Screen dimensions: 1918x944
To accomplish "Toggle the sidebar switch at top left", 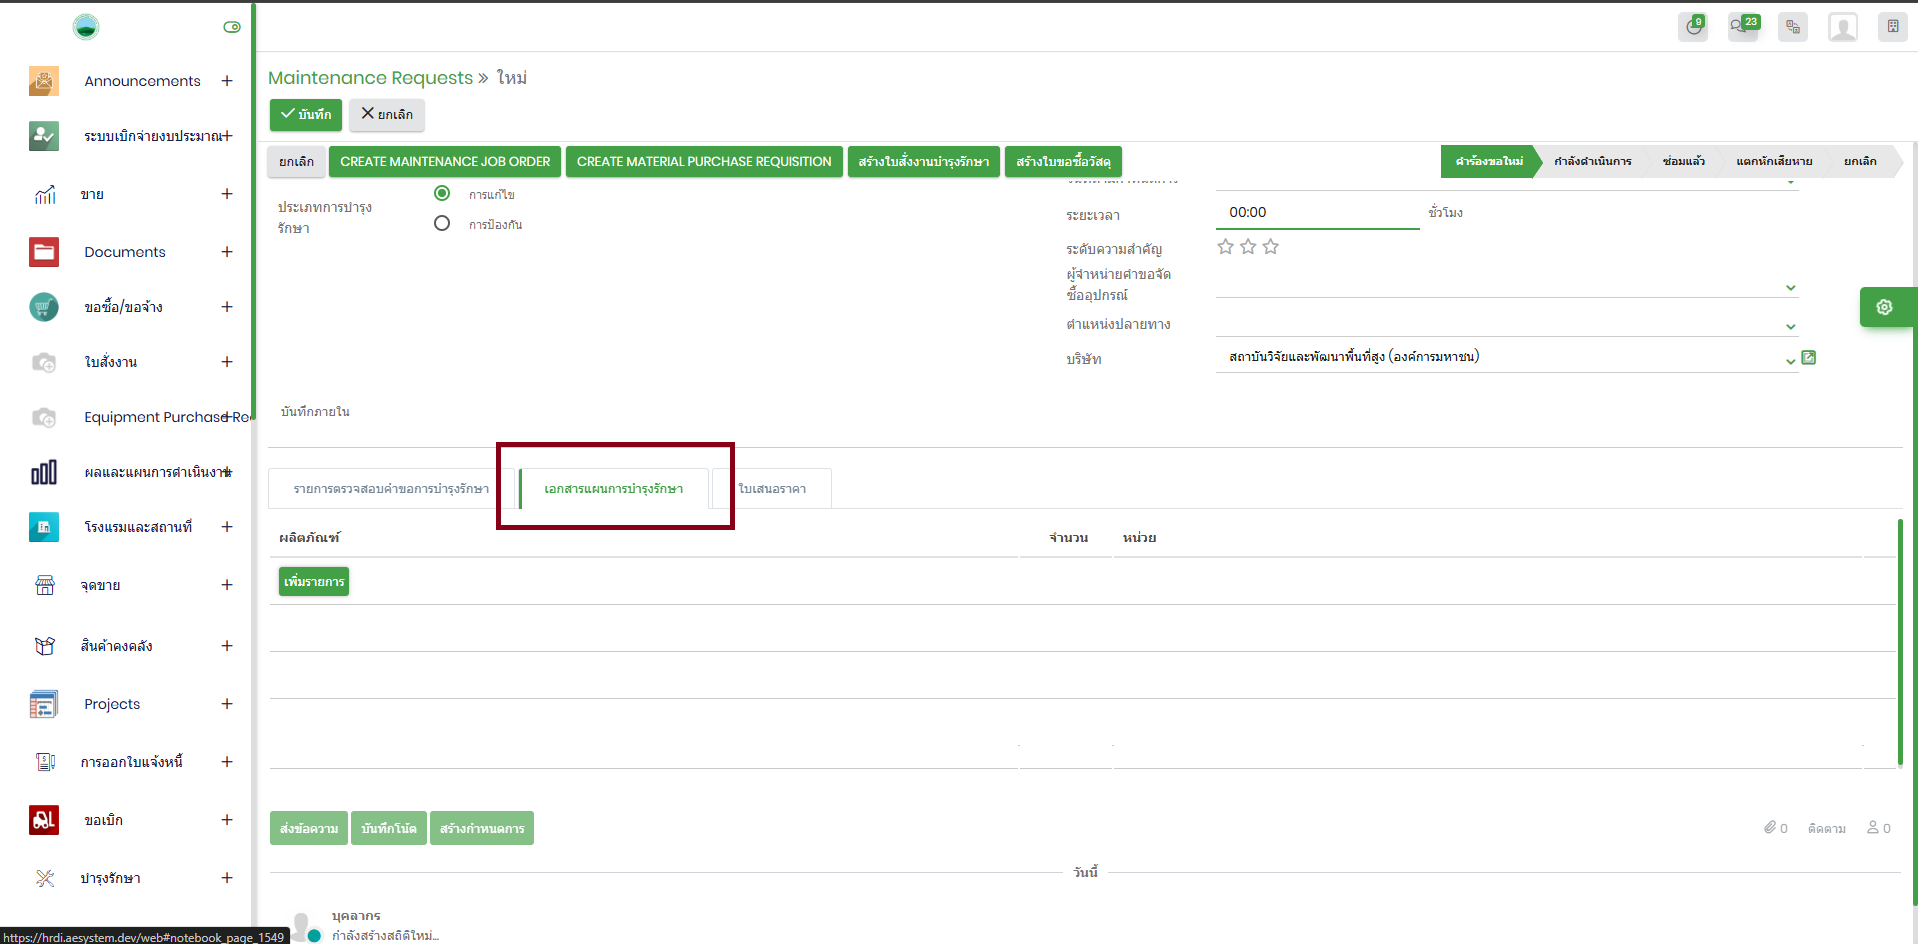I will (x=232, y=27).
